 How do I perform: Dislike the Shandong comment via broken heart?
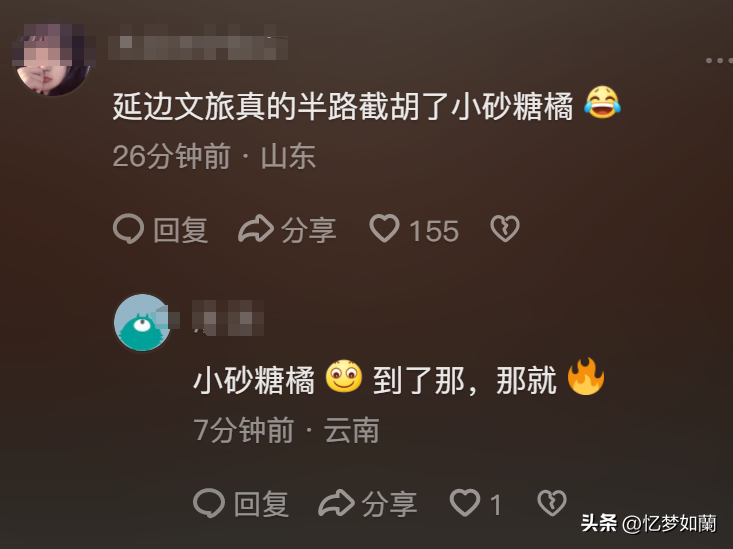pyautogui.click(x=505, y=228)
